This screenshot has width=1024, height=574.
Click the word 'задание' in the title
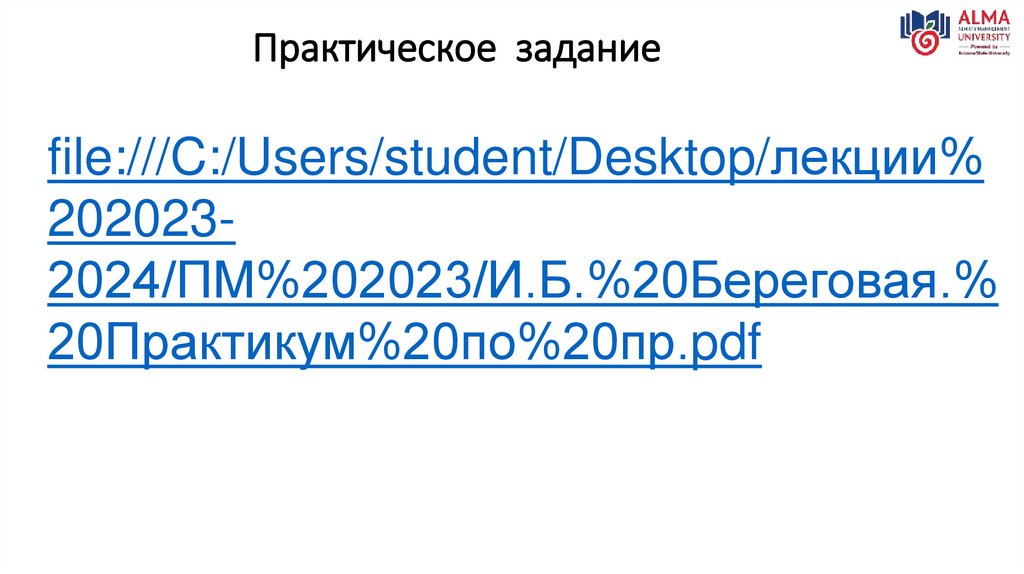(x=589, y=47)
